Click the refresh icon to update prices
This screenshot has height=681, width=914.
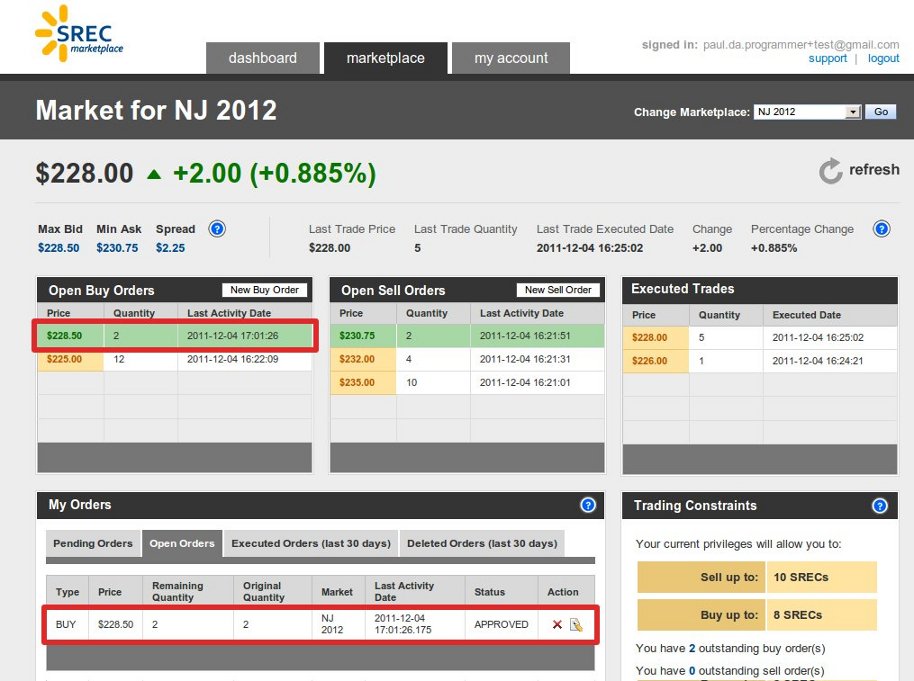click(831, 170)
